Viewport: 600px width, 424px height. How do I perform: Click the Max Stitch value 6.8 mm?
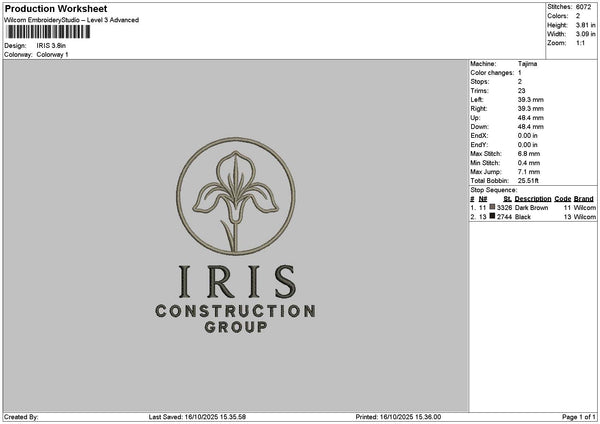pyautogui.click(x=528, y=154)
